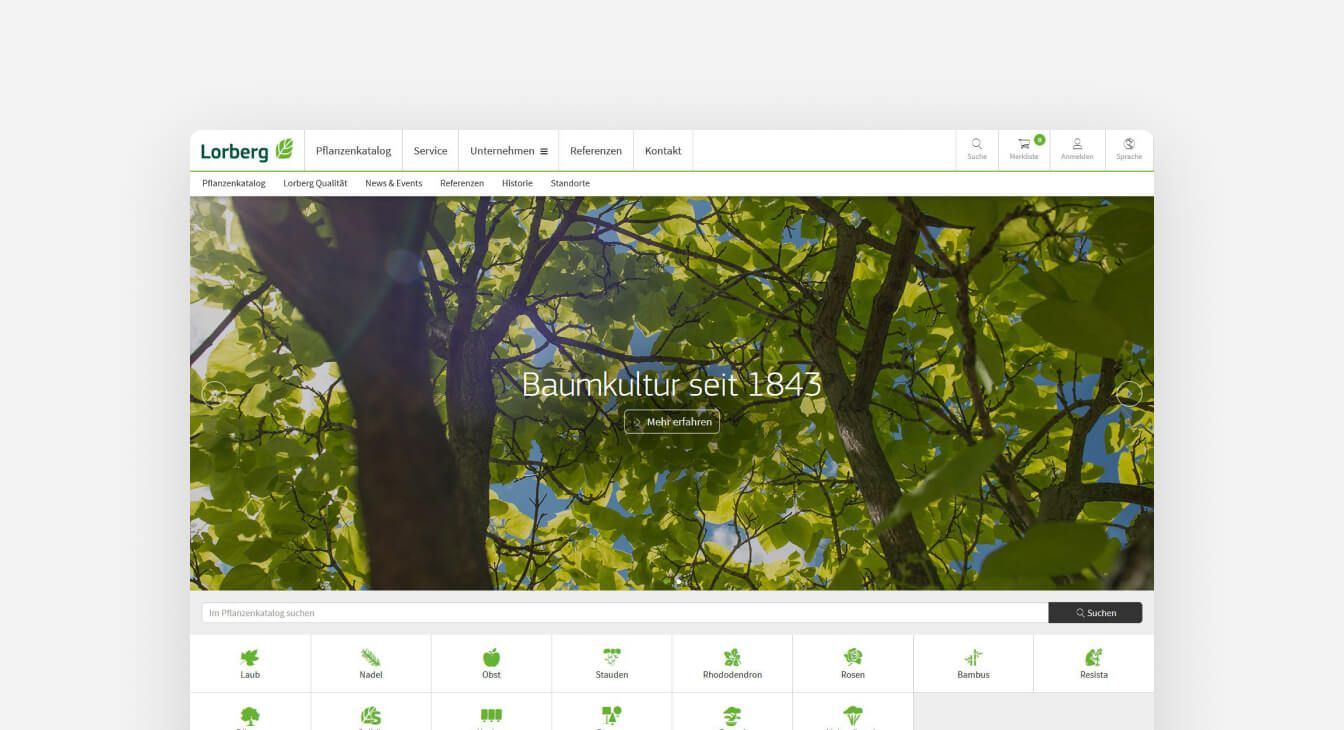
Task: Select the Nadel needle category icon
Action: (x=371, y=657)
